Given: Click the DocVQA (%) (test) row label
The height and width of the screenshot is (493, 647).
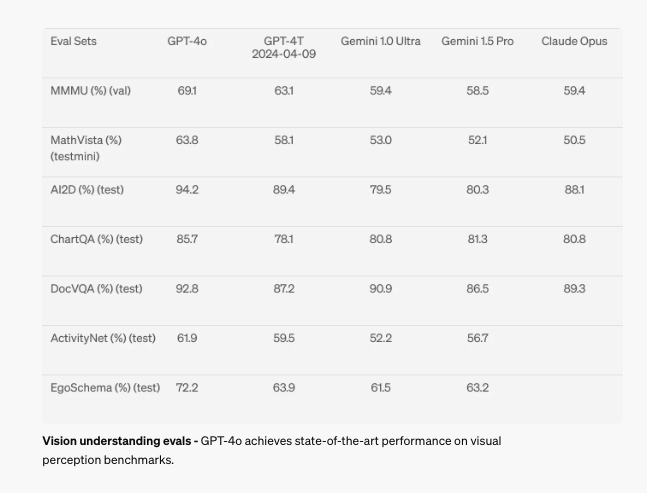Looking at the screenshot, I should pyautogui.click(x=97, y=289).
